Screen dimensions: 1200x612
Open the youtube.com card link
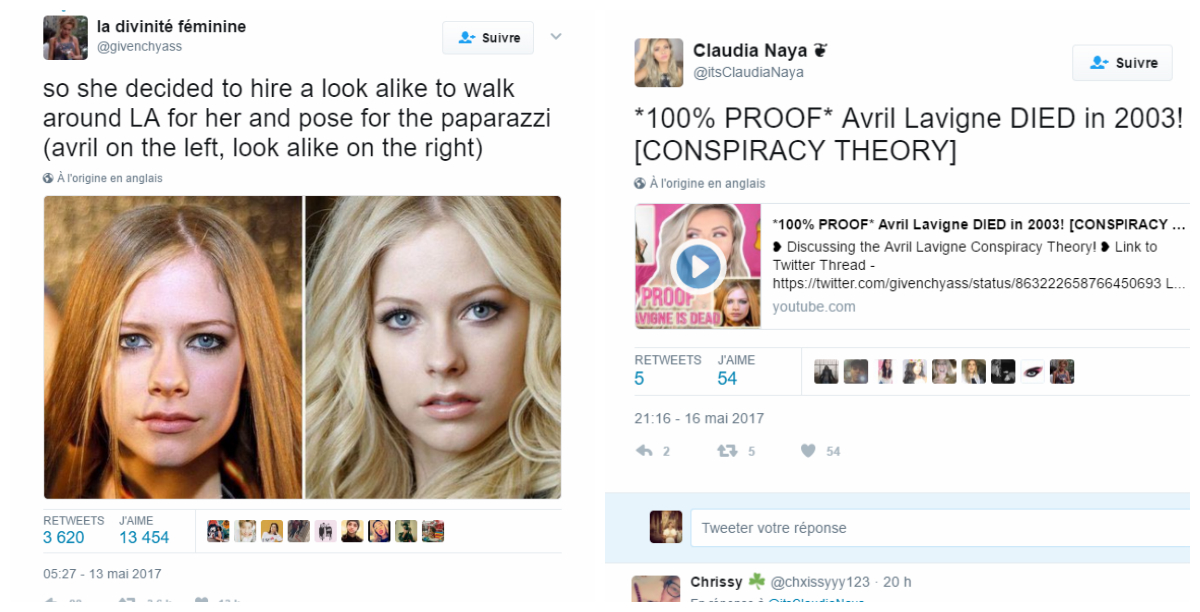pyautogui.click(x=814, y=307)
